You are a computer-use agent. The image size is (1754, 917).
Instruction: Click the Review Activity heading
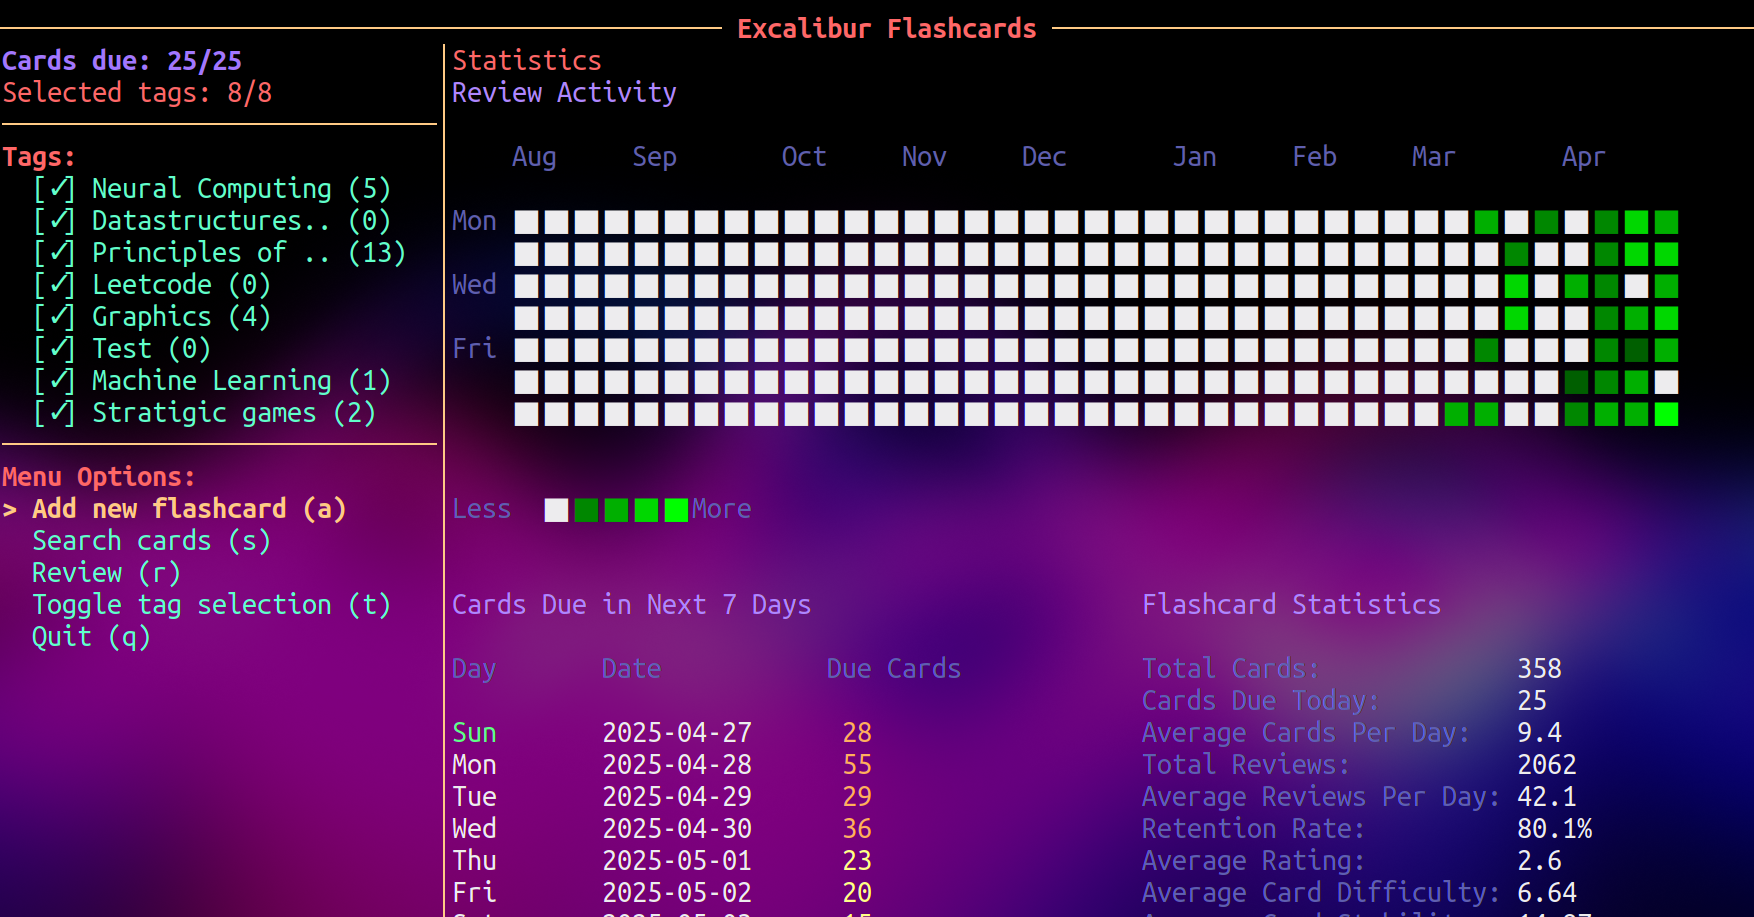[564, 93]
